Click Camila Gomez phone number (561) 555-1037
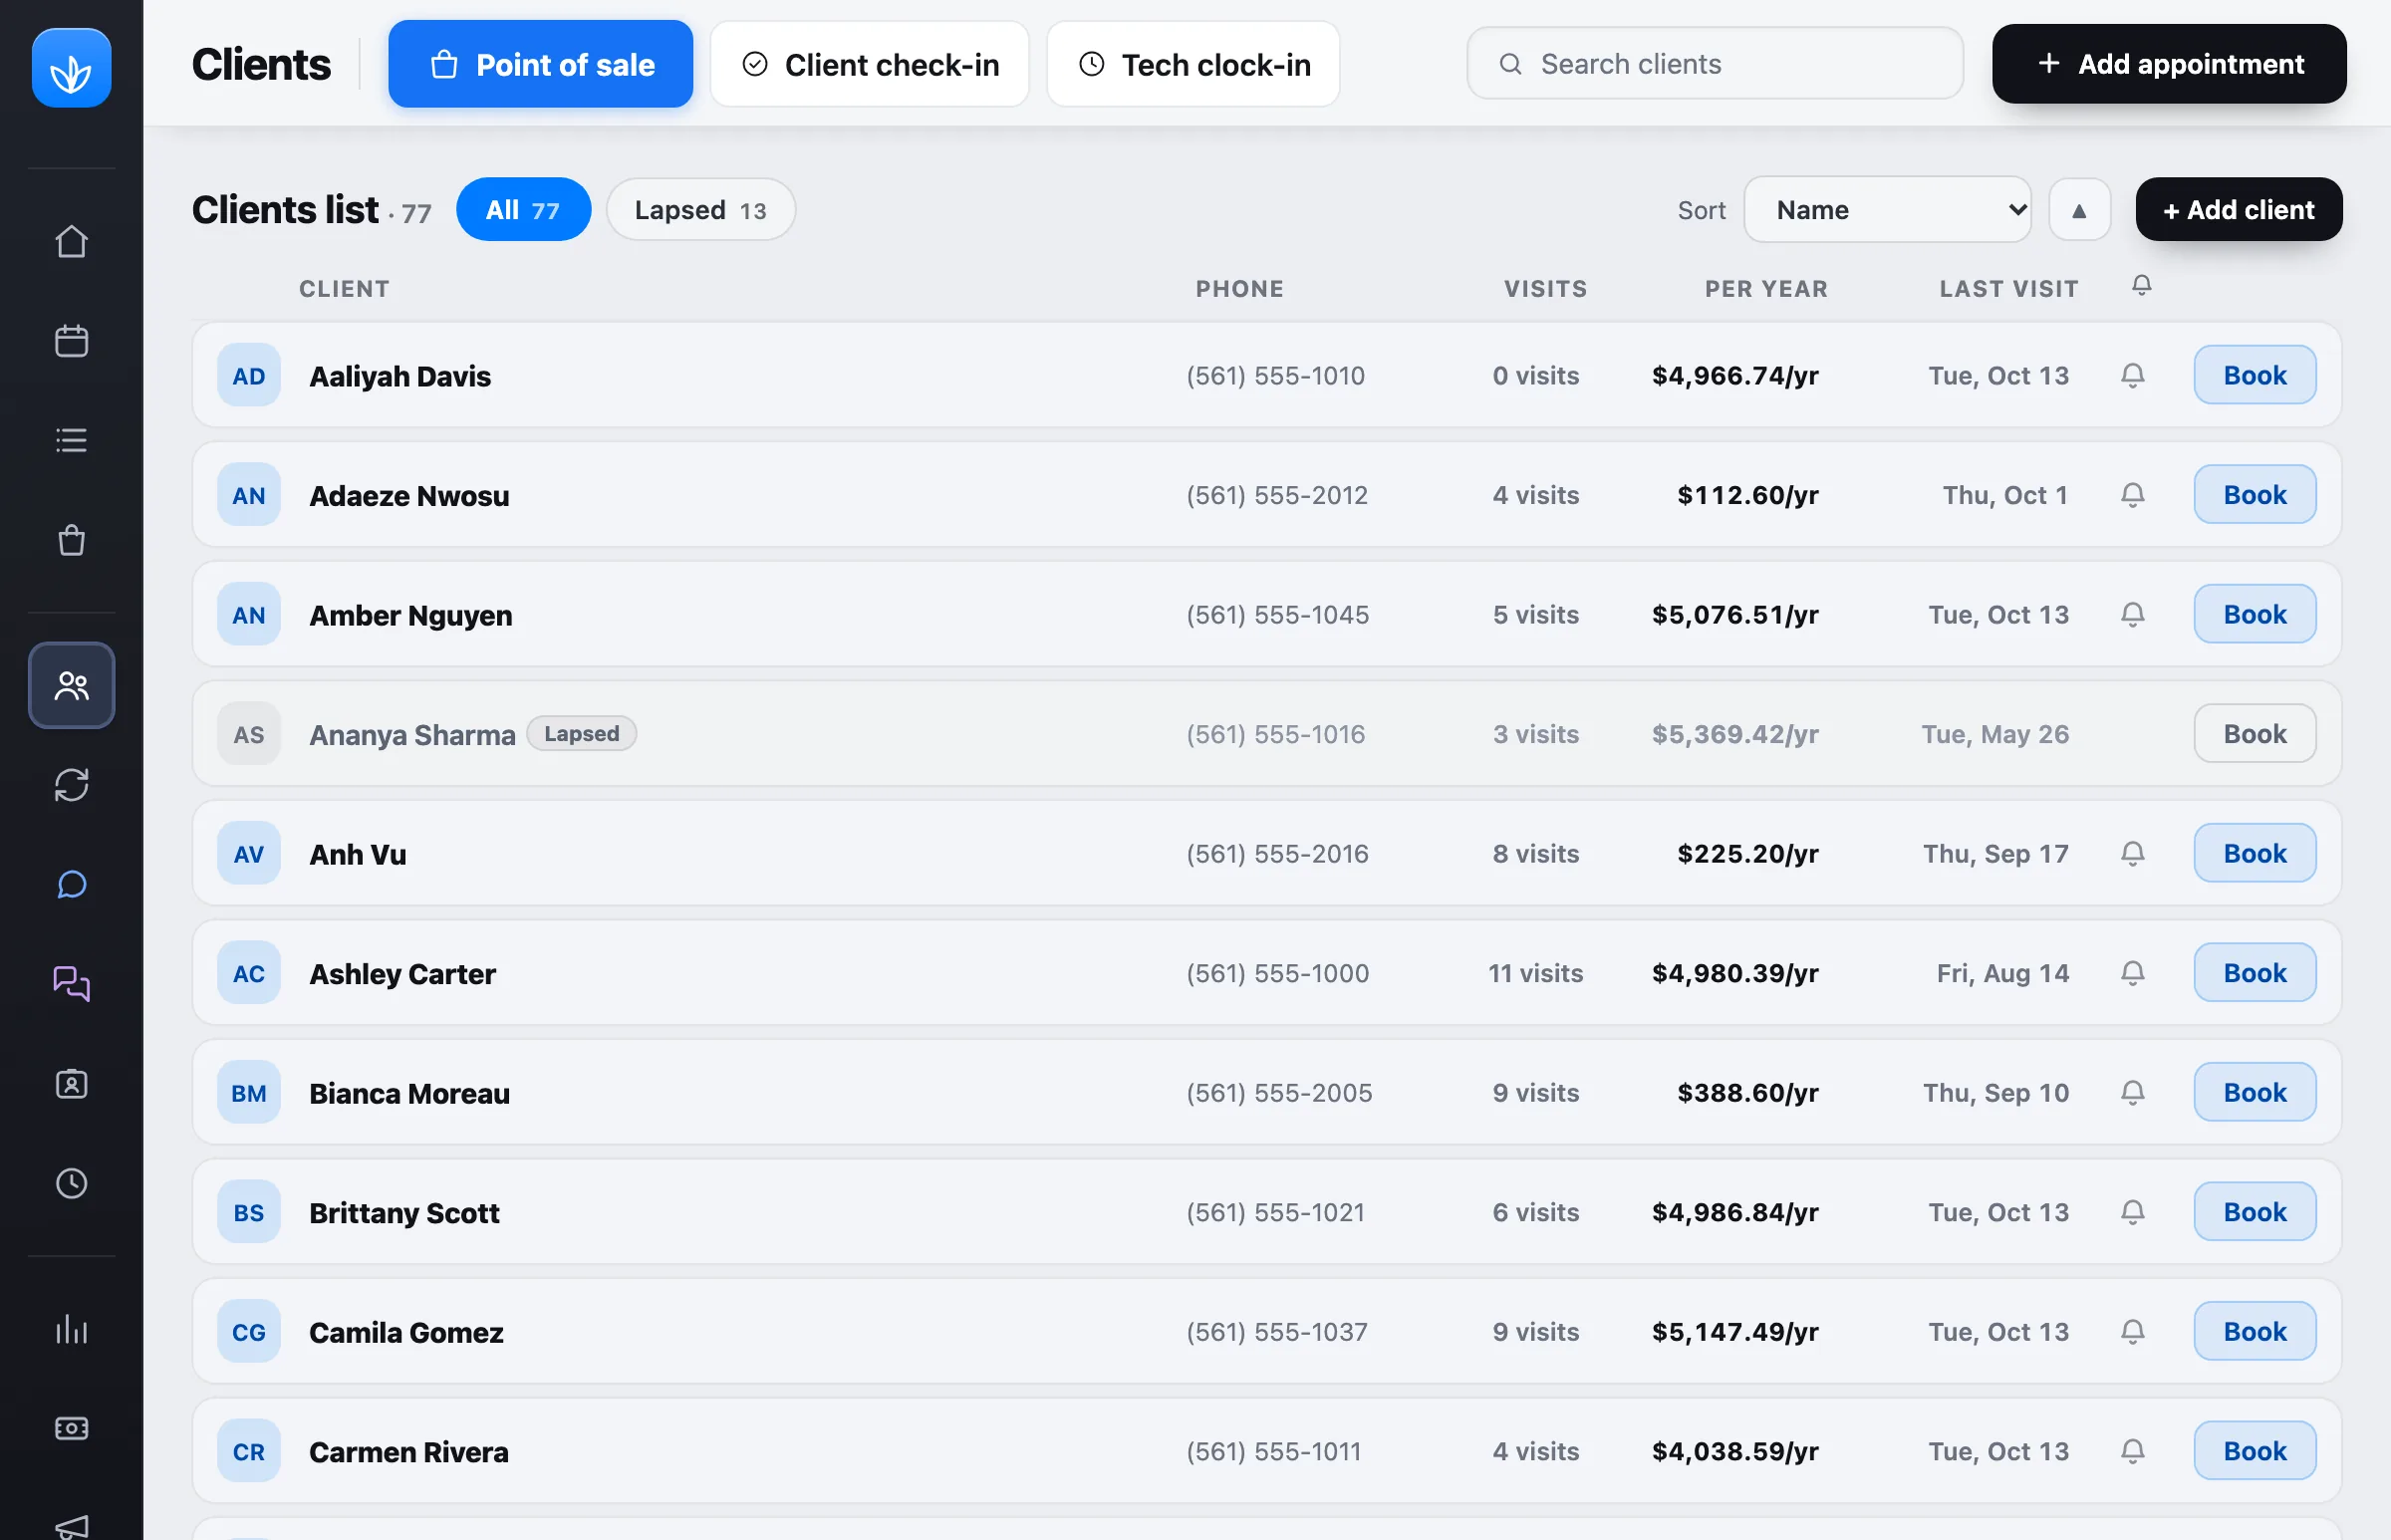 pos(1276,1332)
